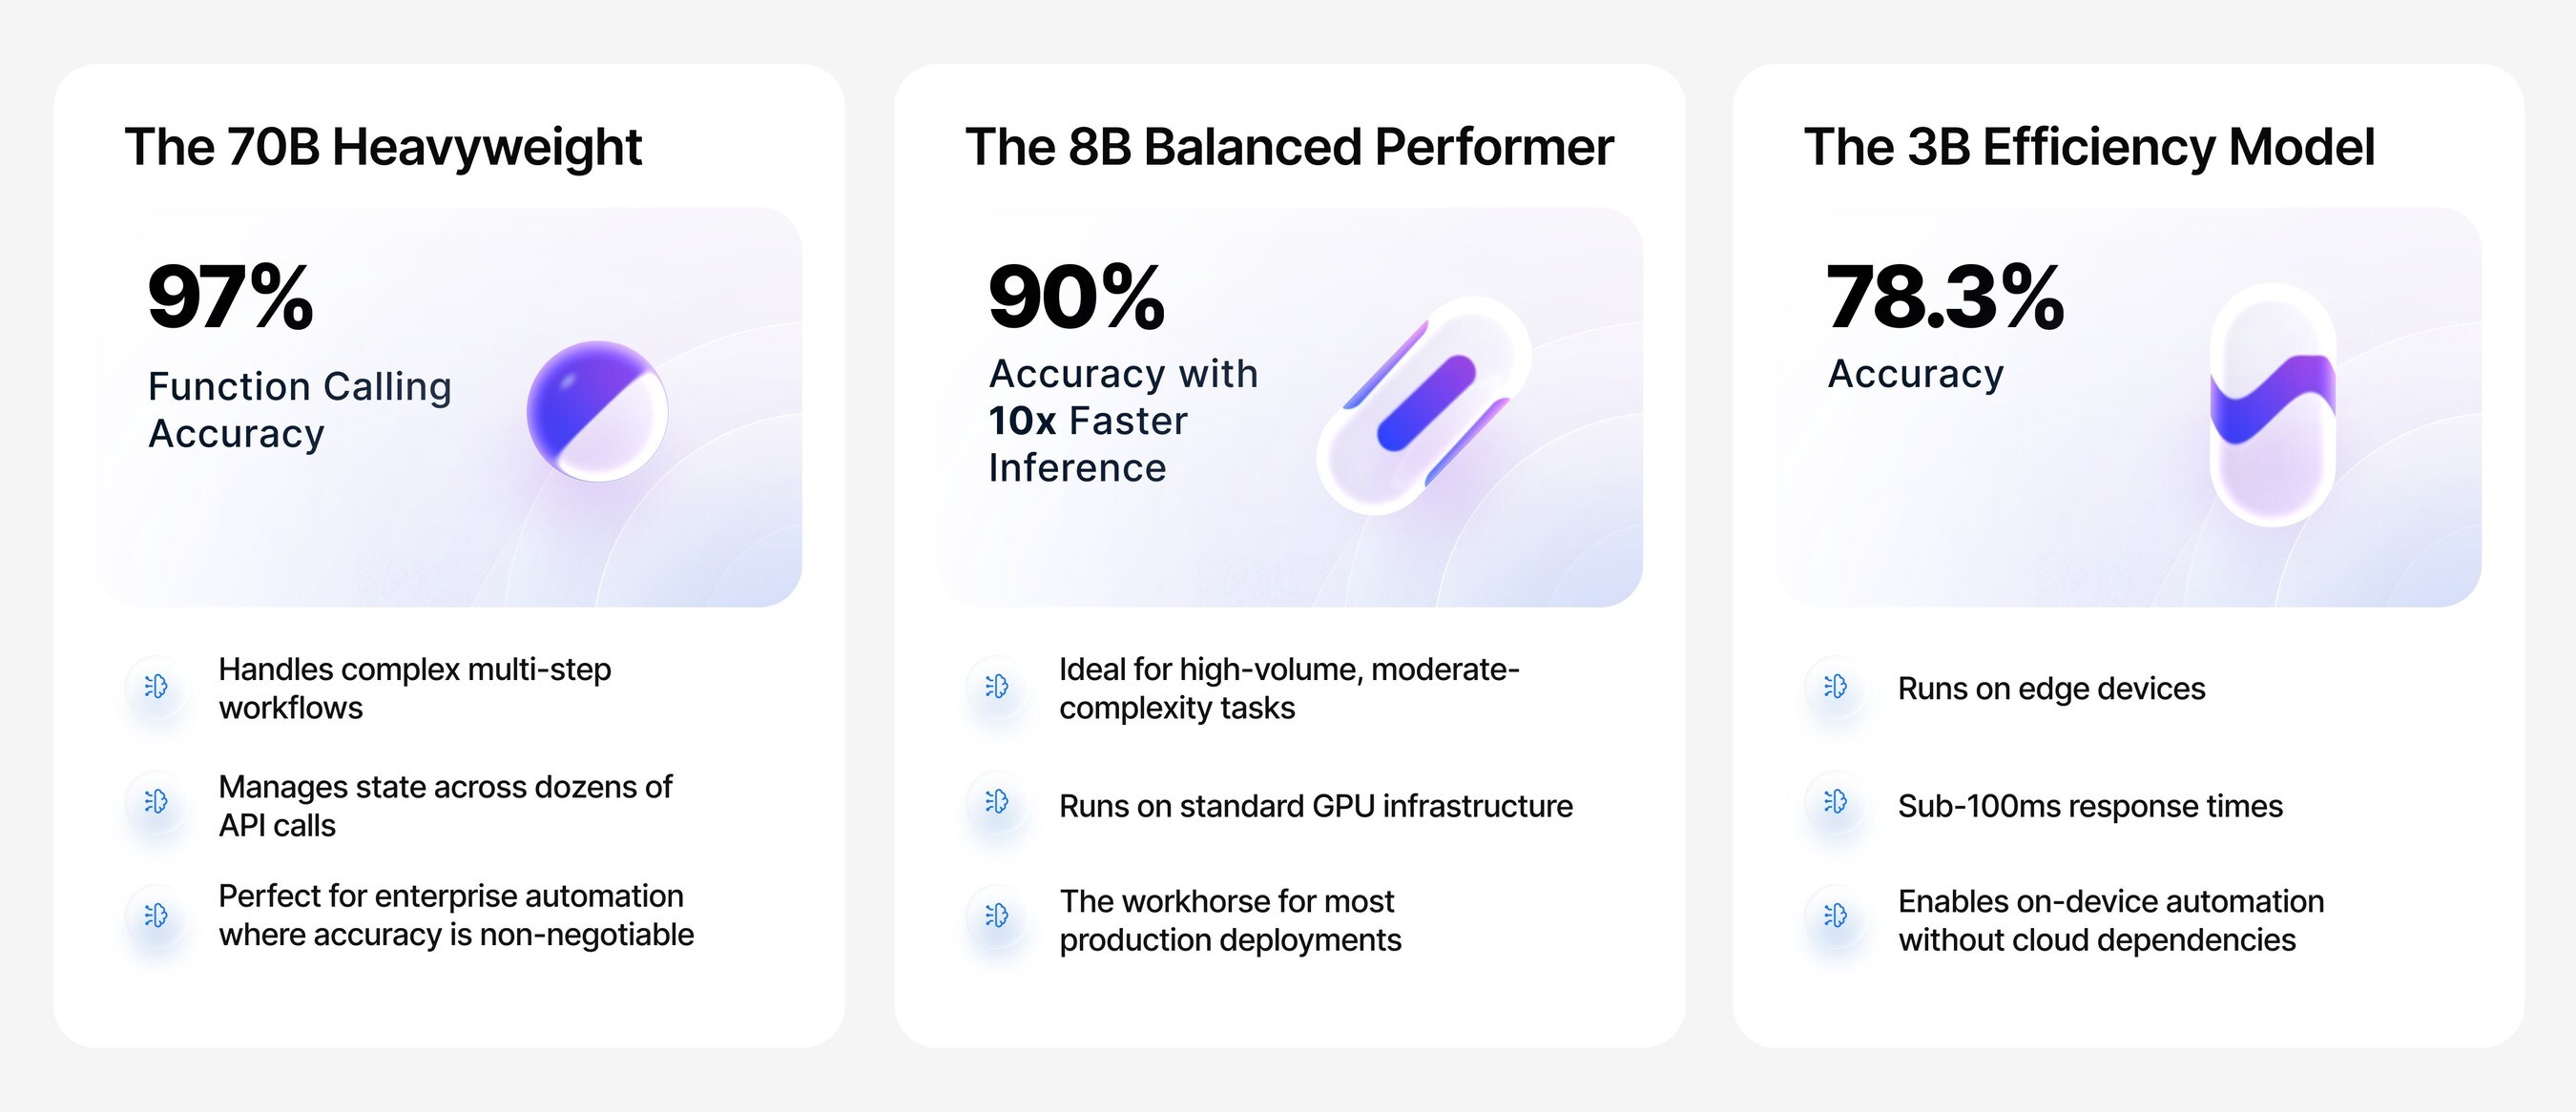
Task: Click the 97% accuracy figure
Action: click(231, 297)
